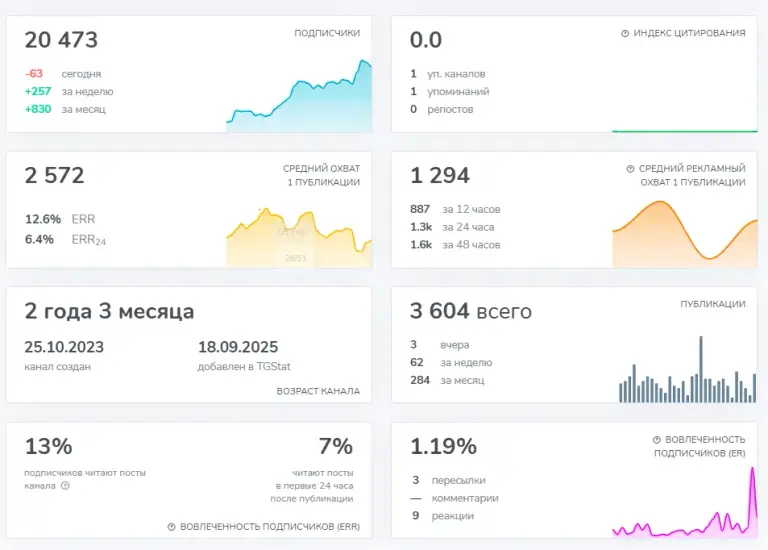Click the 9 реакции row
Image resolution: width=768 pixels, height=550 pixels.
[442, 516]
